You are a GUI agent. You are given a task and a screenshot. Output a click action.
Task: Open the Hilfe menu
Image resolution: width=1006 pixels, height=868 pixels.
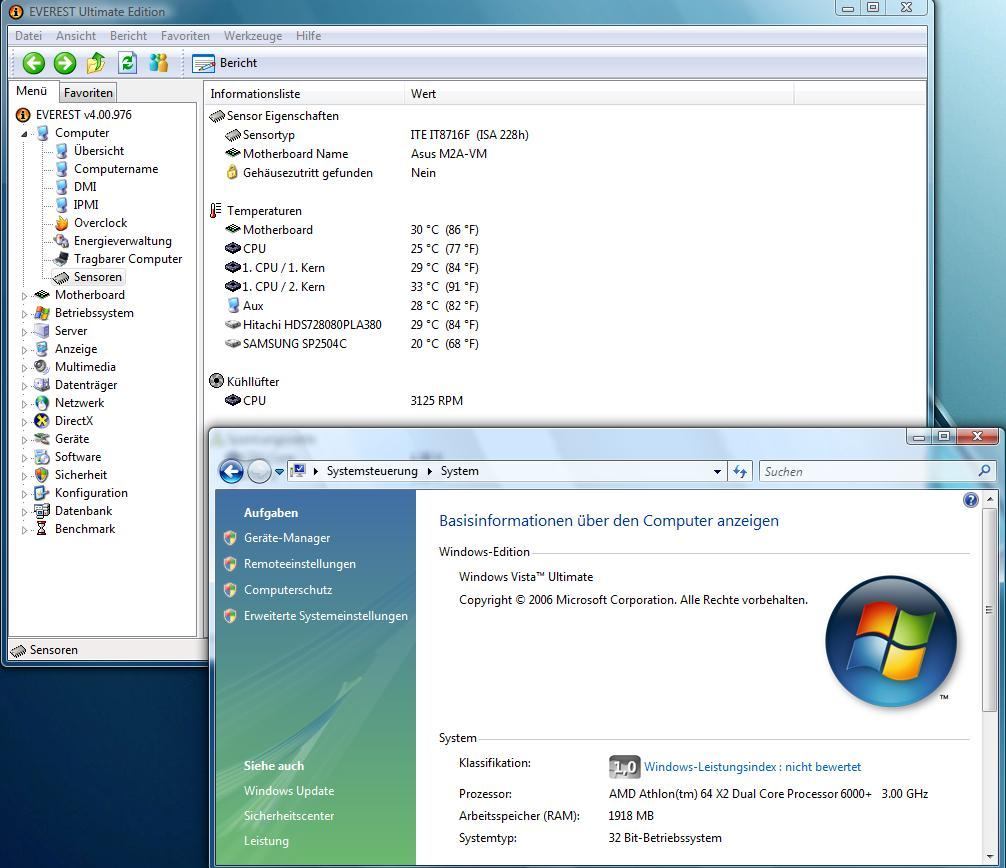[309, 36]
